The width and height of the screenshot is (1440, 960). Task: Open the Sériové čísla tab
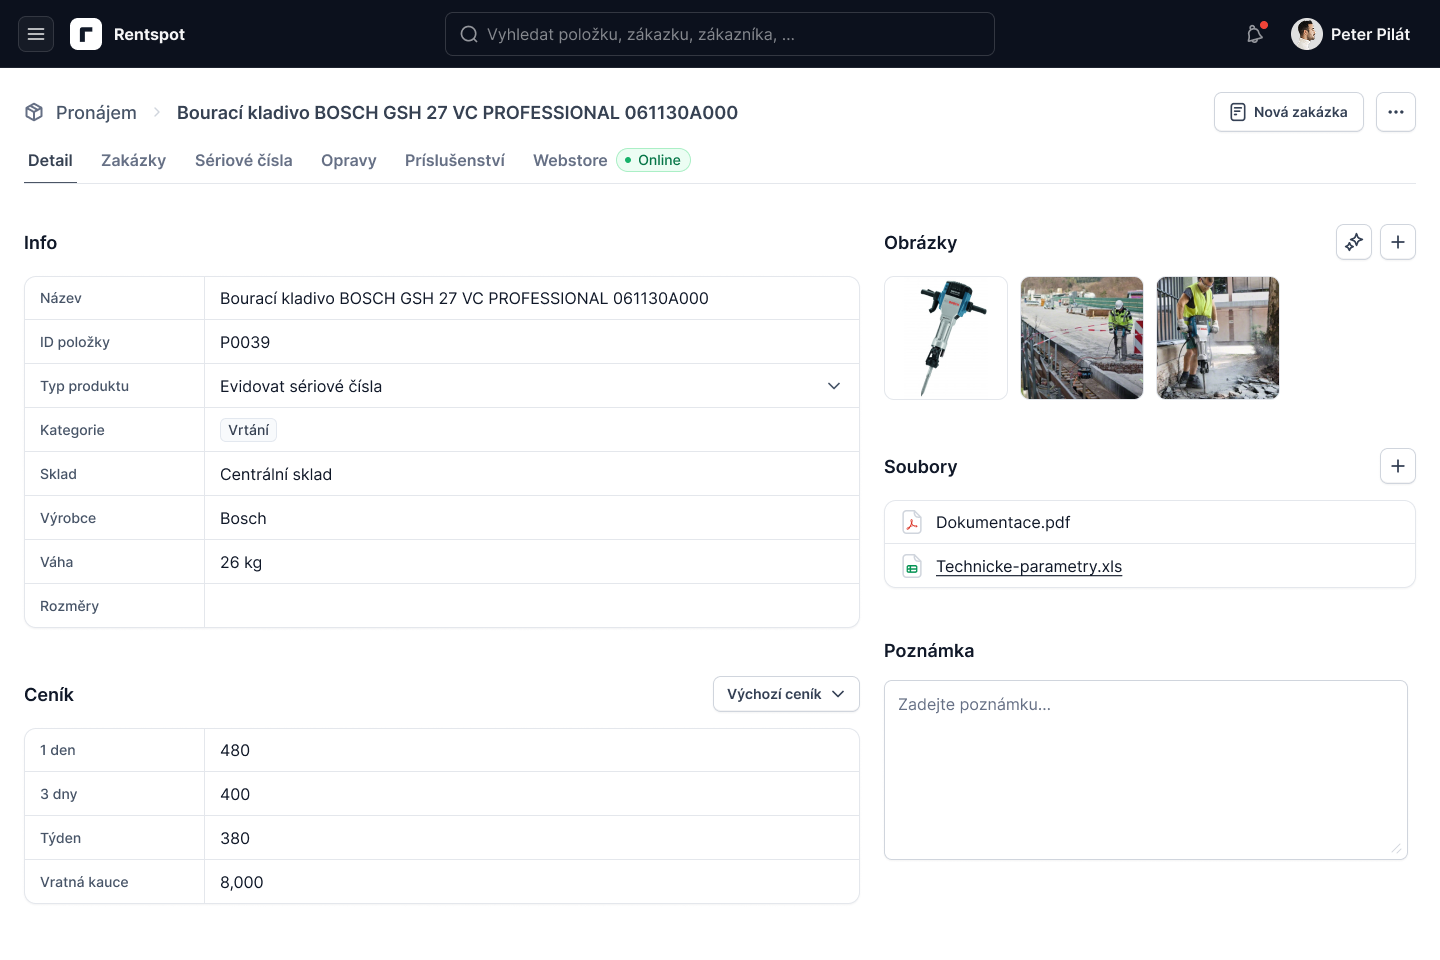tap(243, 160)
